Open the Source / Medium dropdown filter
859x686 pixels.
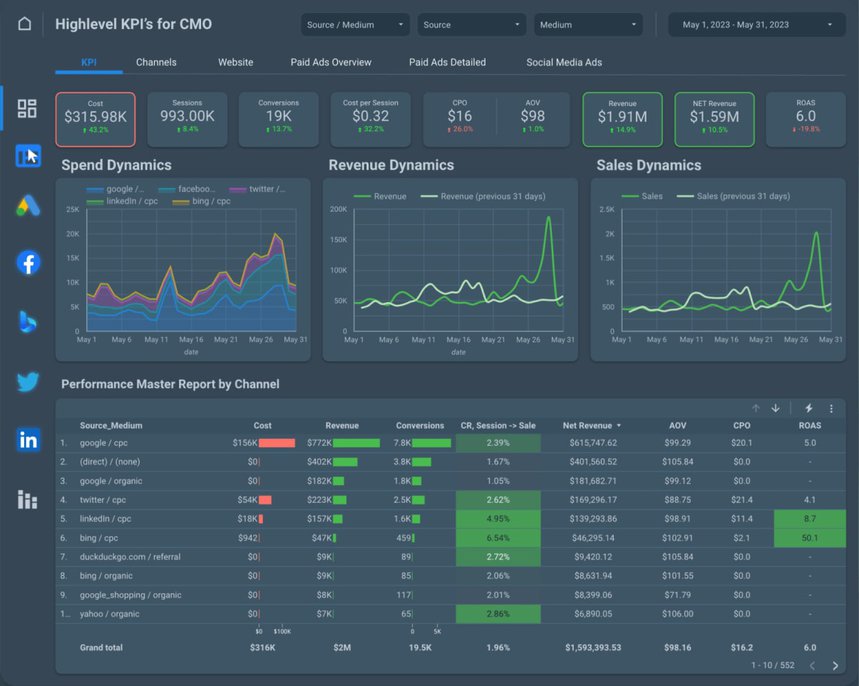click(355, 25)
